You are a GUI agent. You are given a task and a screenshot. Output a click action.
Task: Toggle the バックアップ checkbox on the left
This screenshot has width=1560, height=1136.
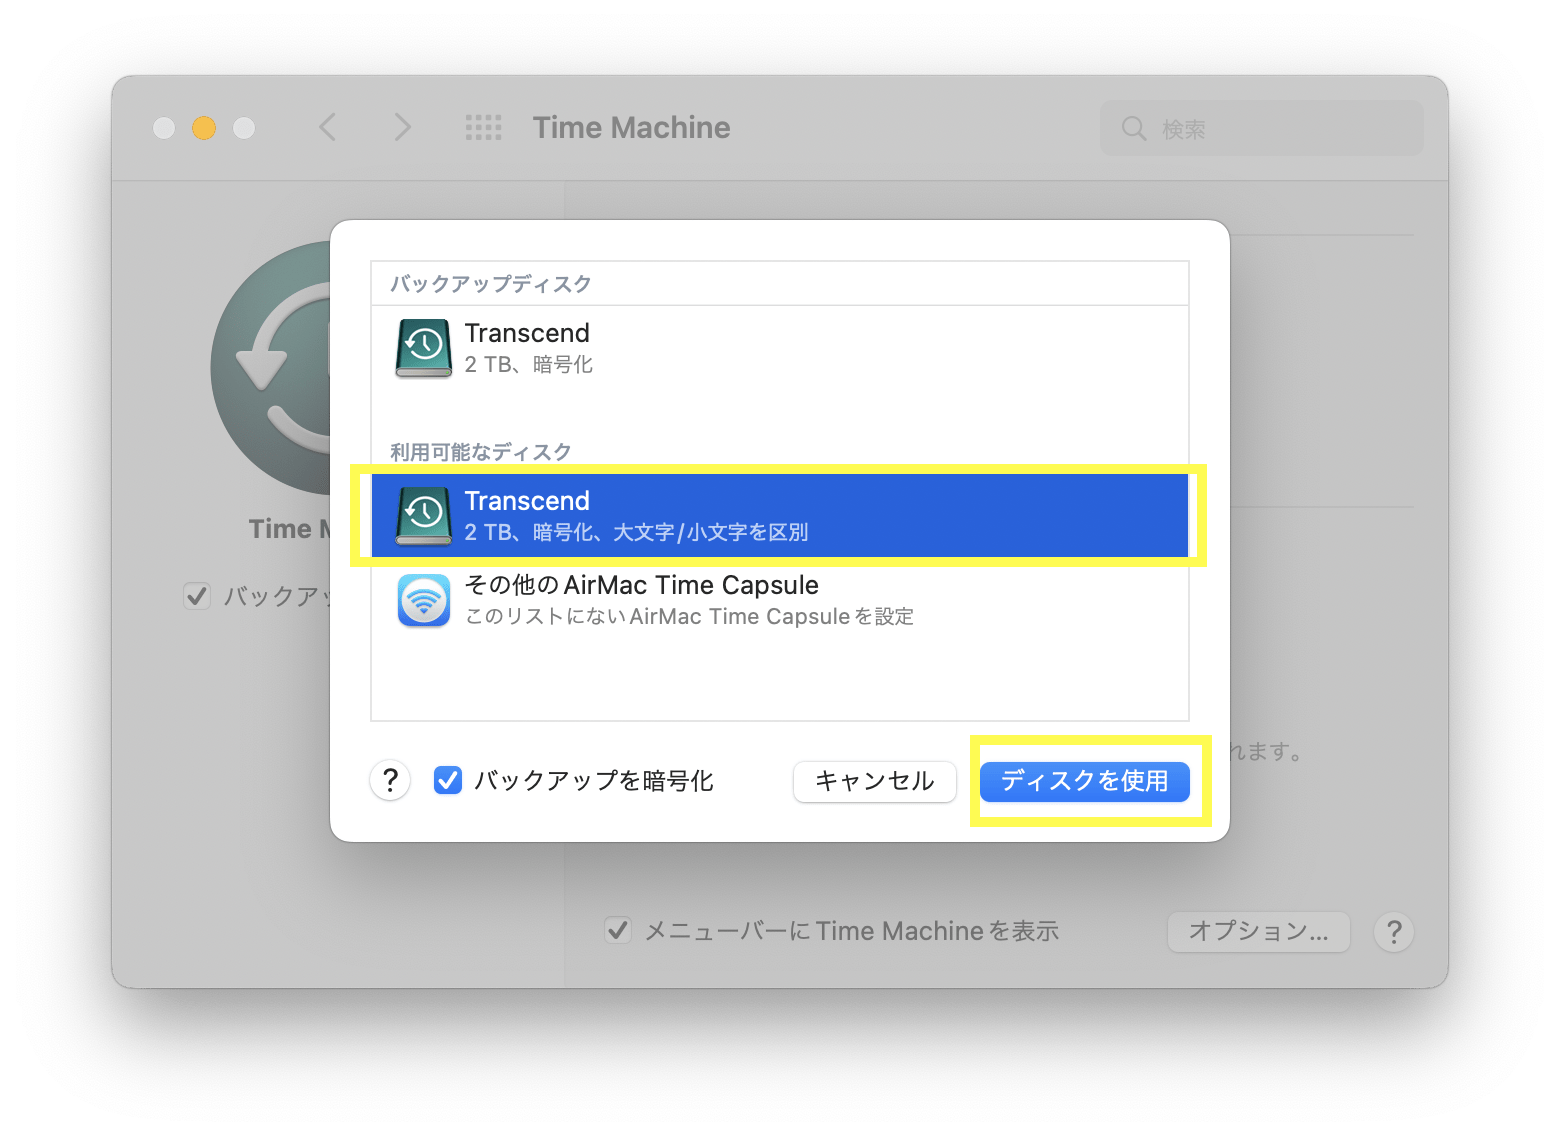click(x=197, y=596)
